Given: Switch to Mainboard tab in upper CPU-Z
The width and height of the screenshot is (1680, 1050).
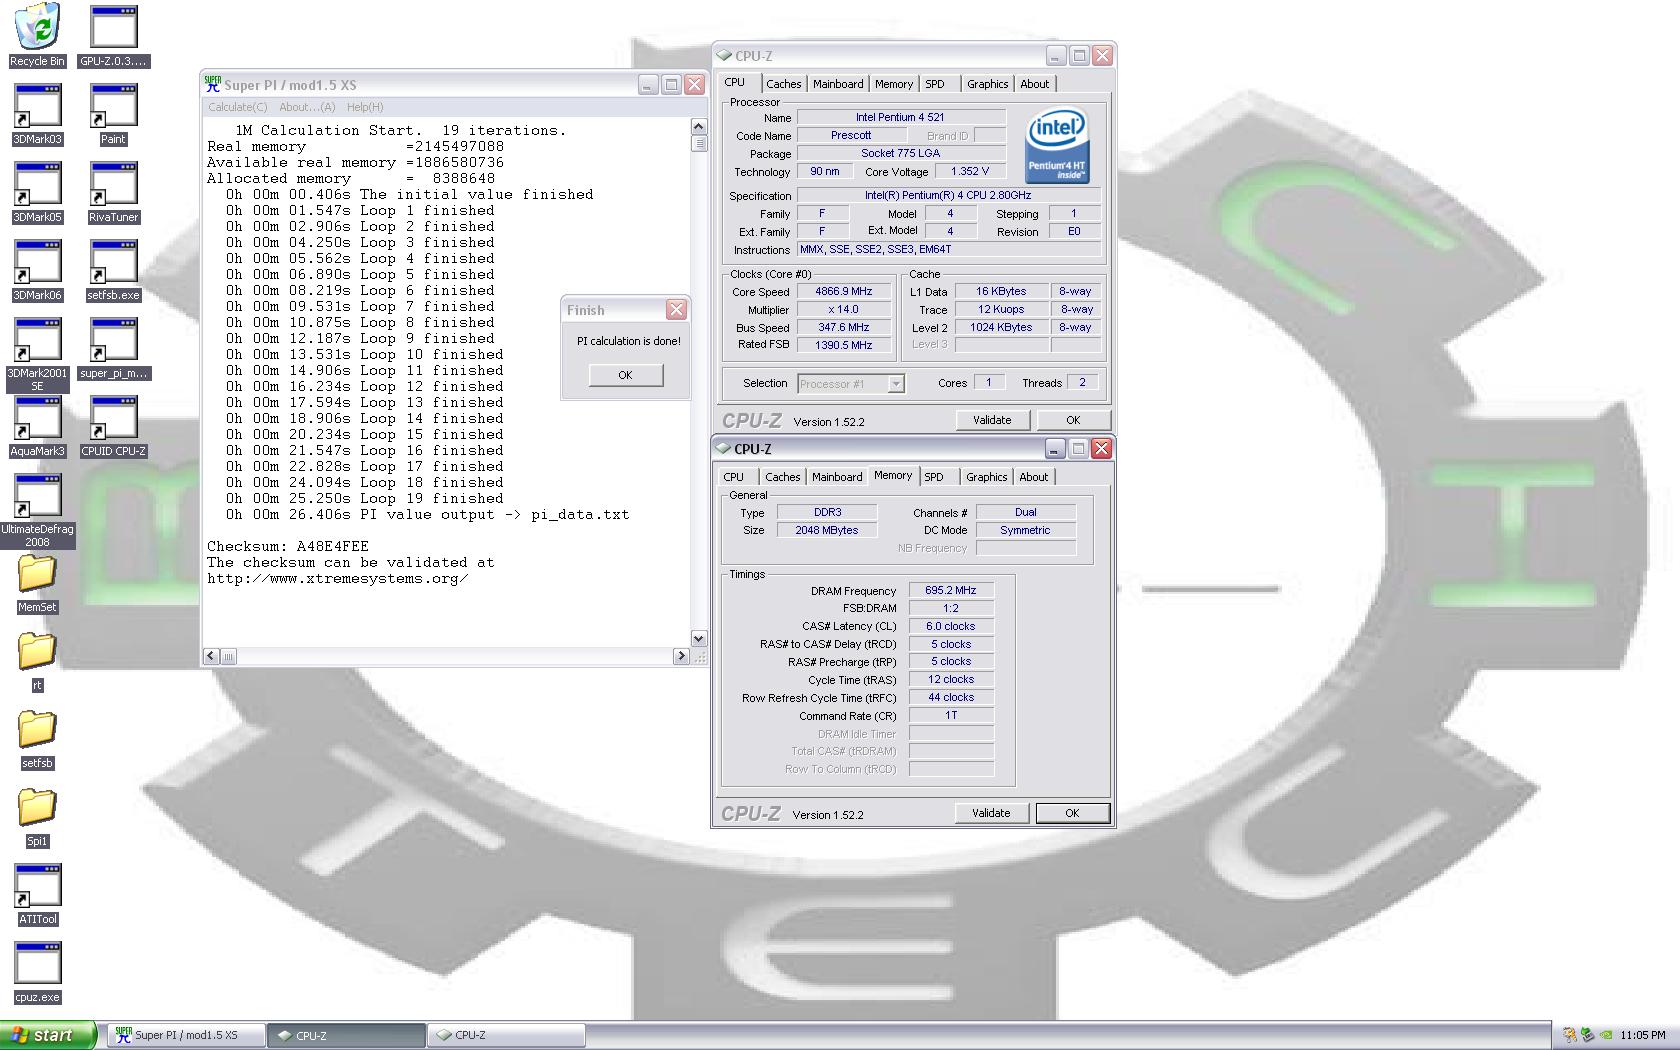Looking at the screenshot, I should click(838, 84).
